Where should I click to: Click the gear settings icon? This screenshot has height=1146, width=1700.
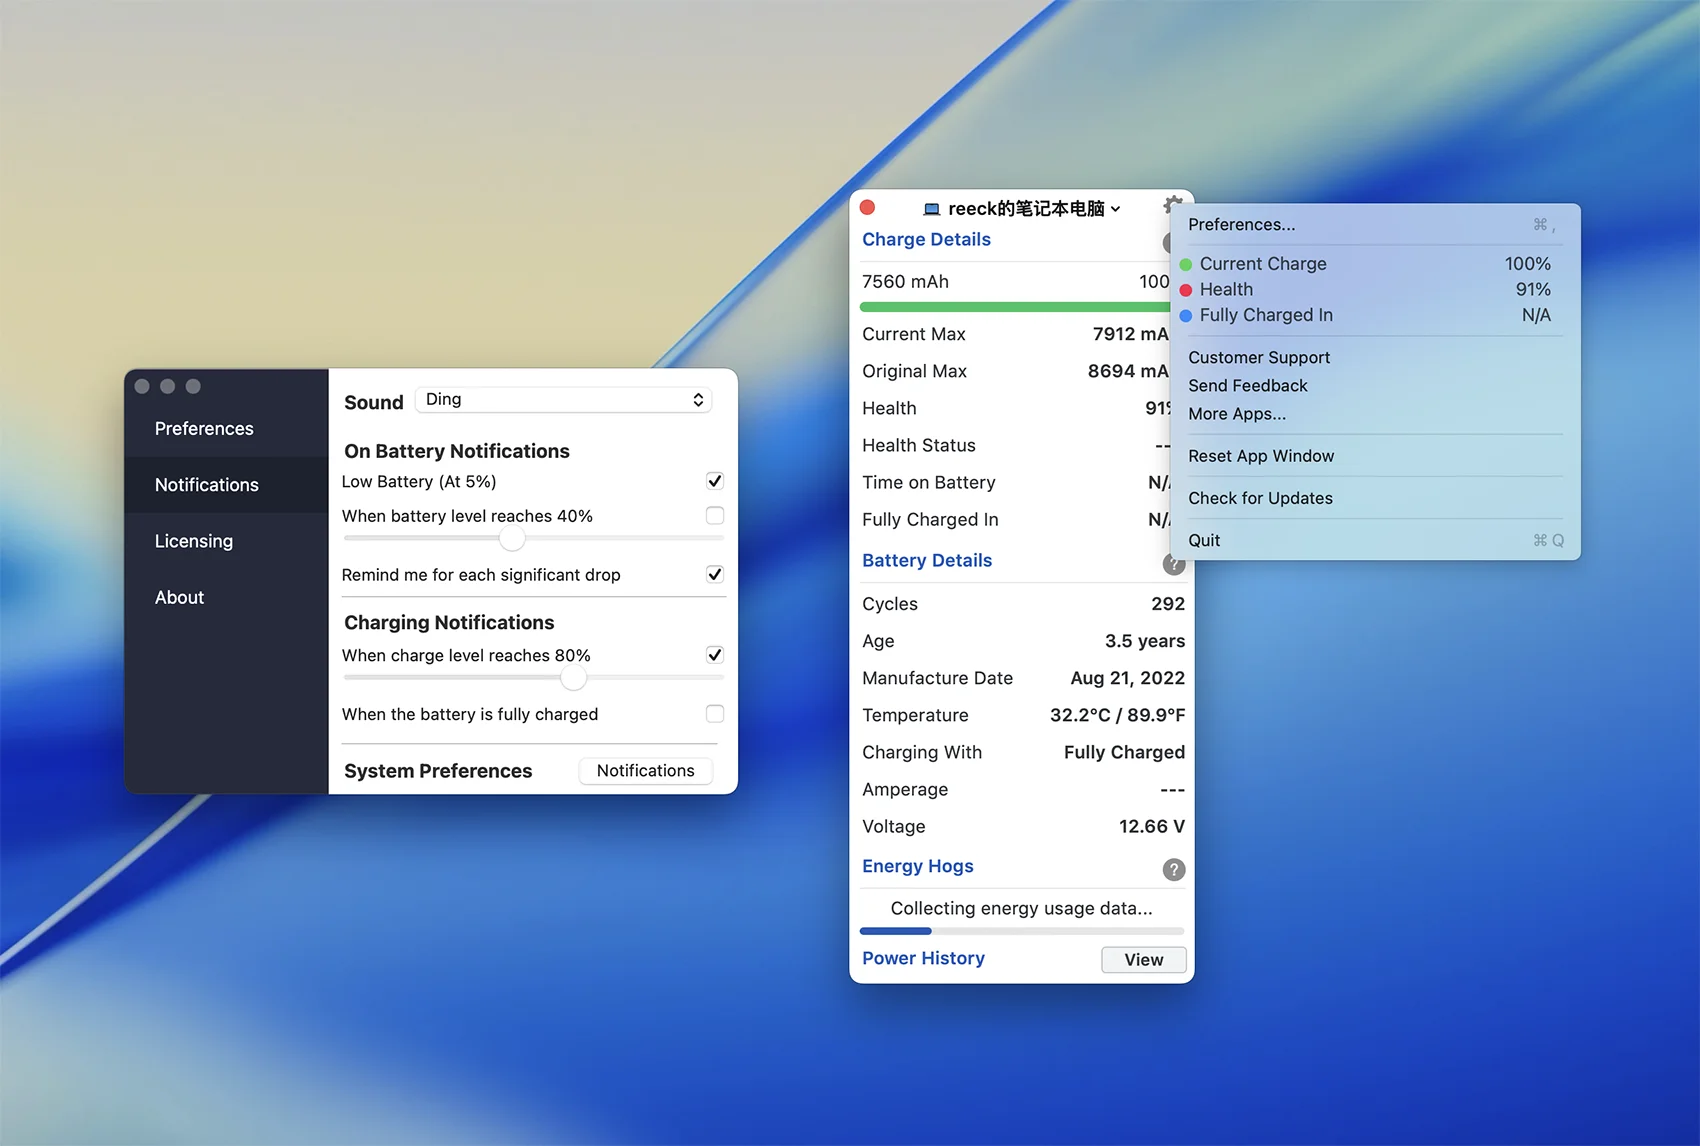(1172, 205)
